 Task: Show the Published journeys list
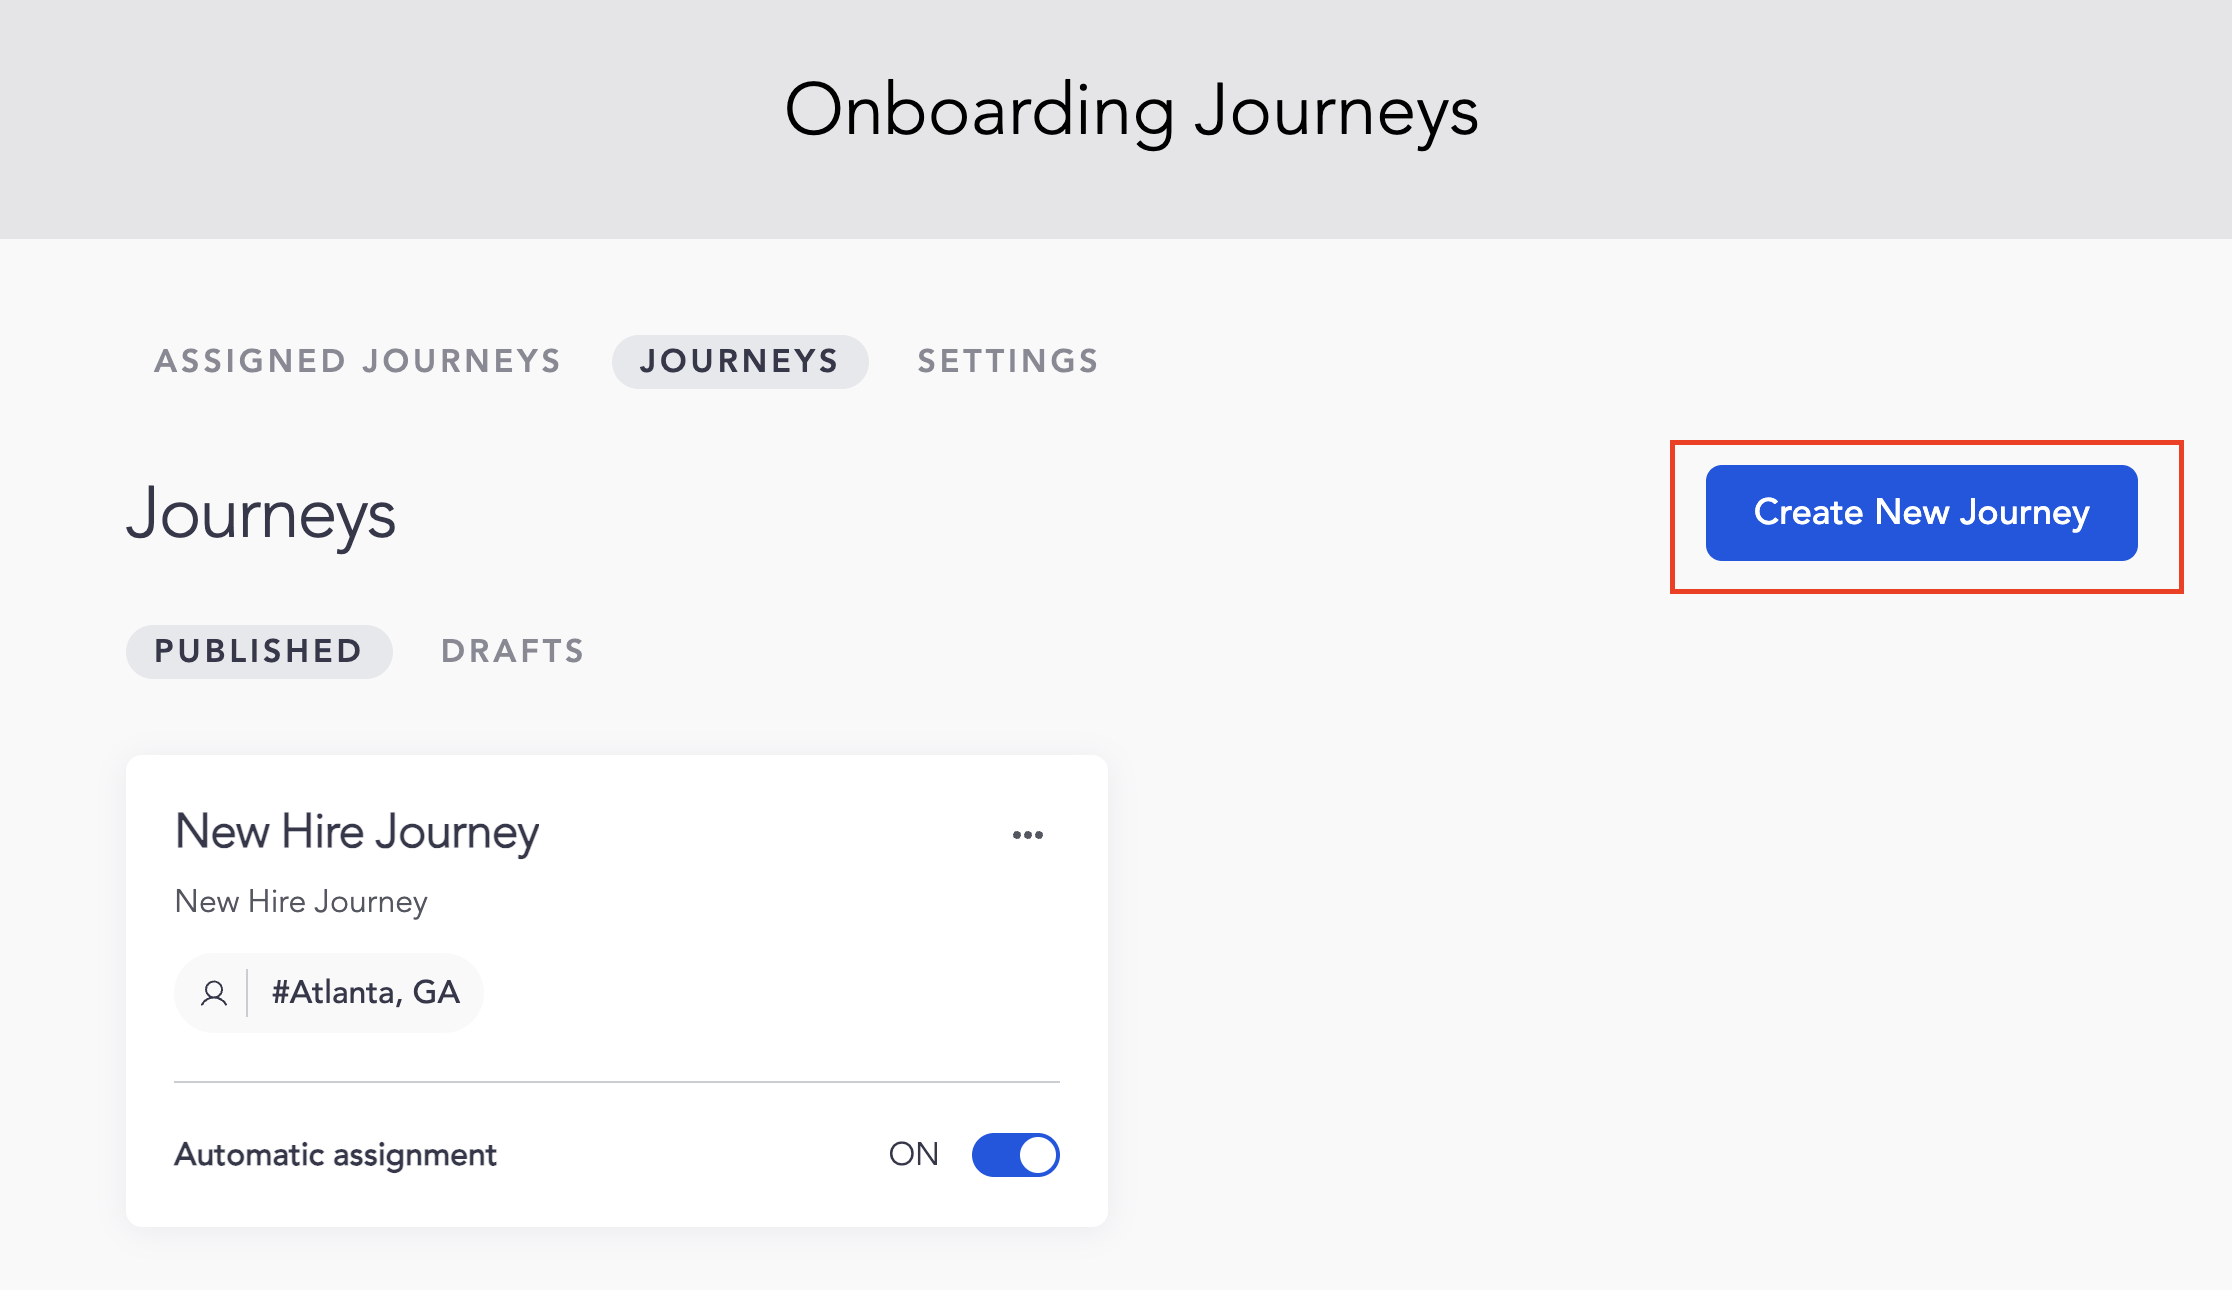click(258, 651)
